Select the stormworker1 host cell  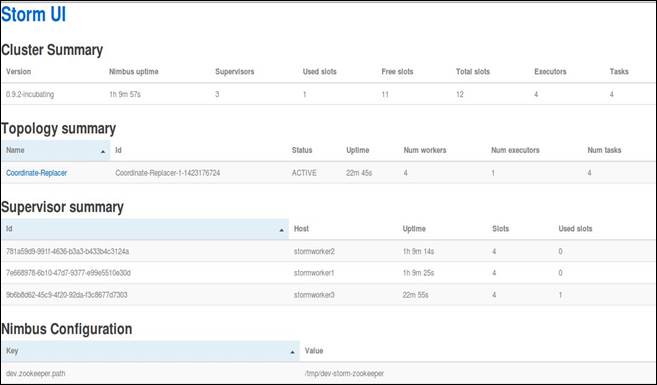pyautogui.click(x=314, y=273)
